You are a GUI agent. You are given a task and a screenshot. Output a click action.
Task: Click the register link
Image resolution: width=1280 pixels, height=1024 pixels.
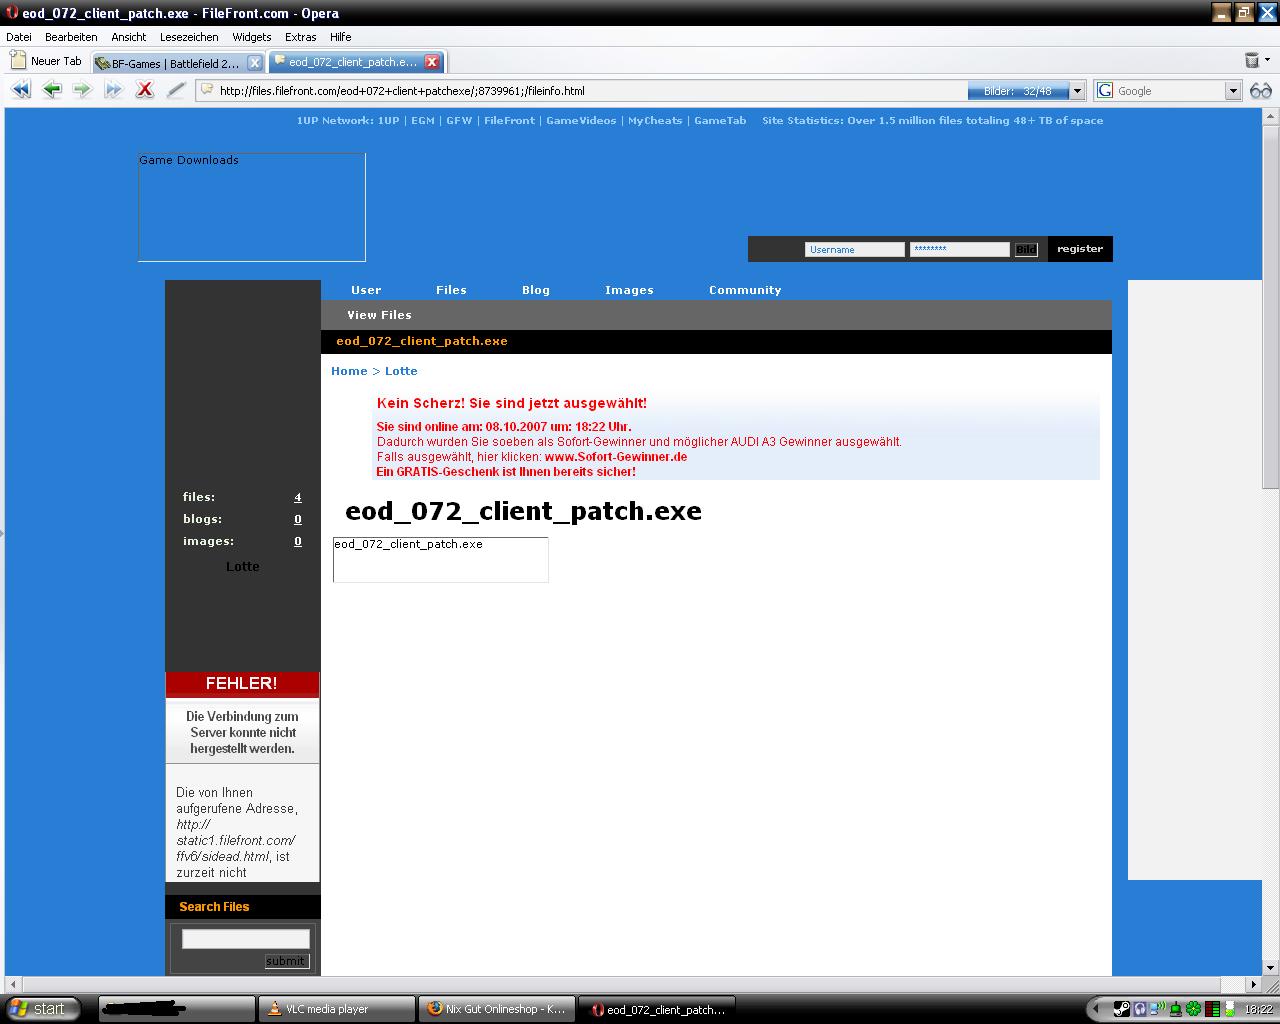(x=1080, y=249)
